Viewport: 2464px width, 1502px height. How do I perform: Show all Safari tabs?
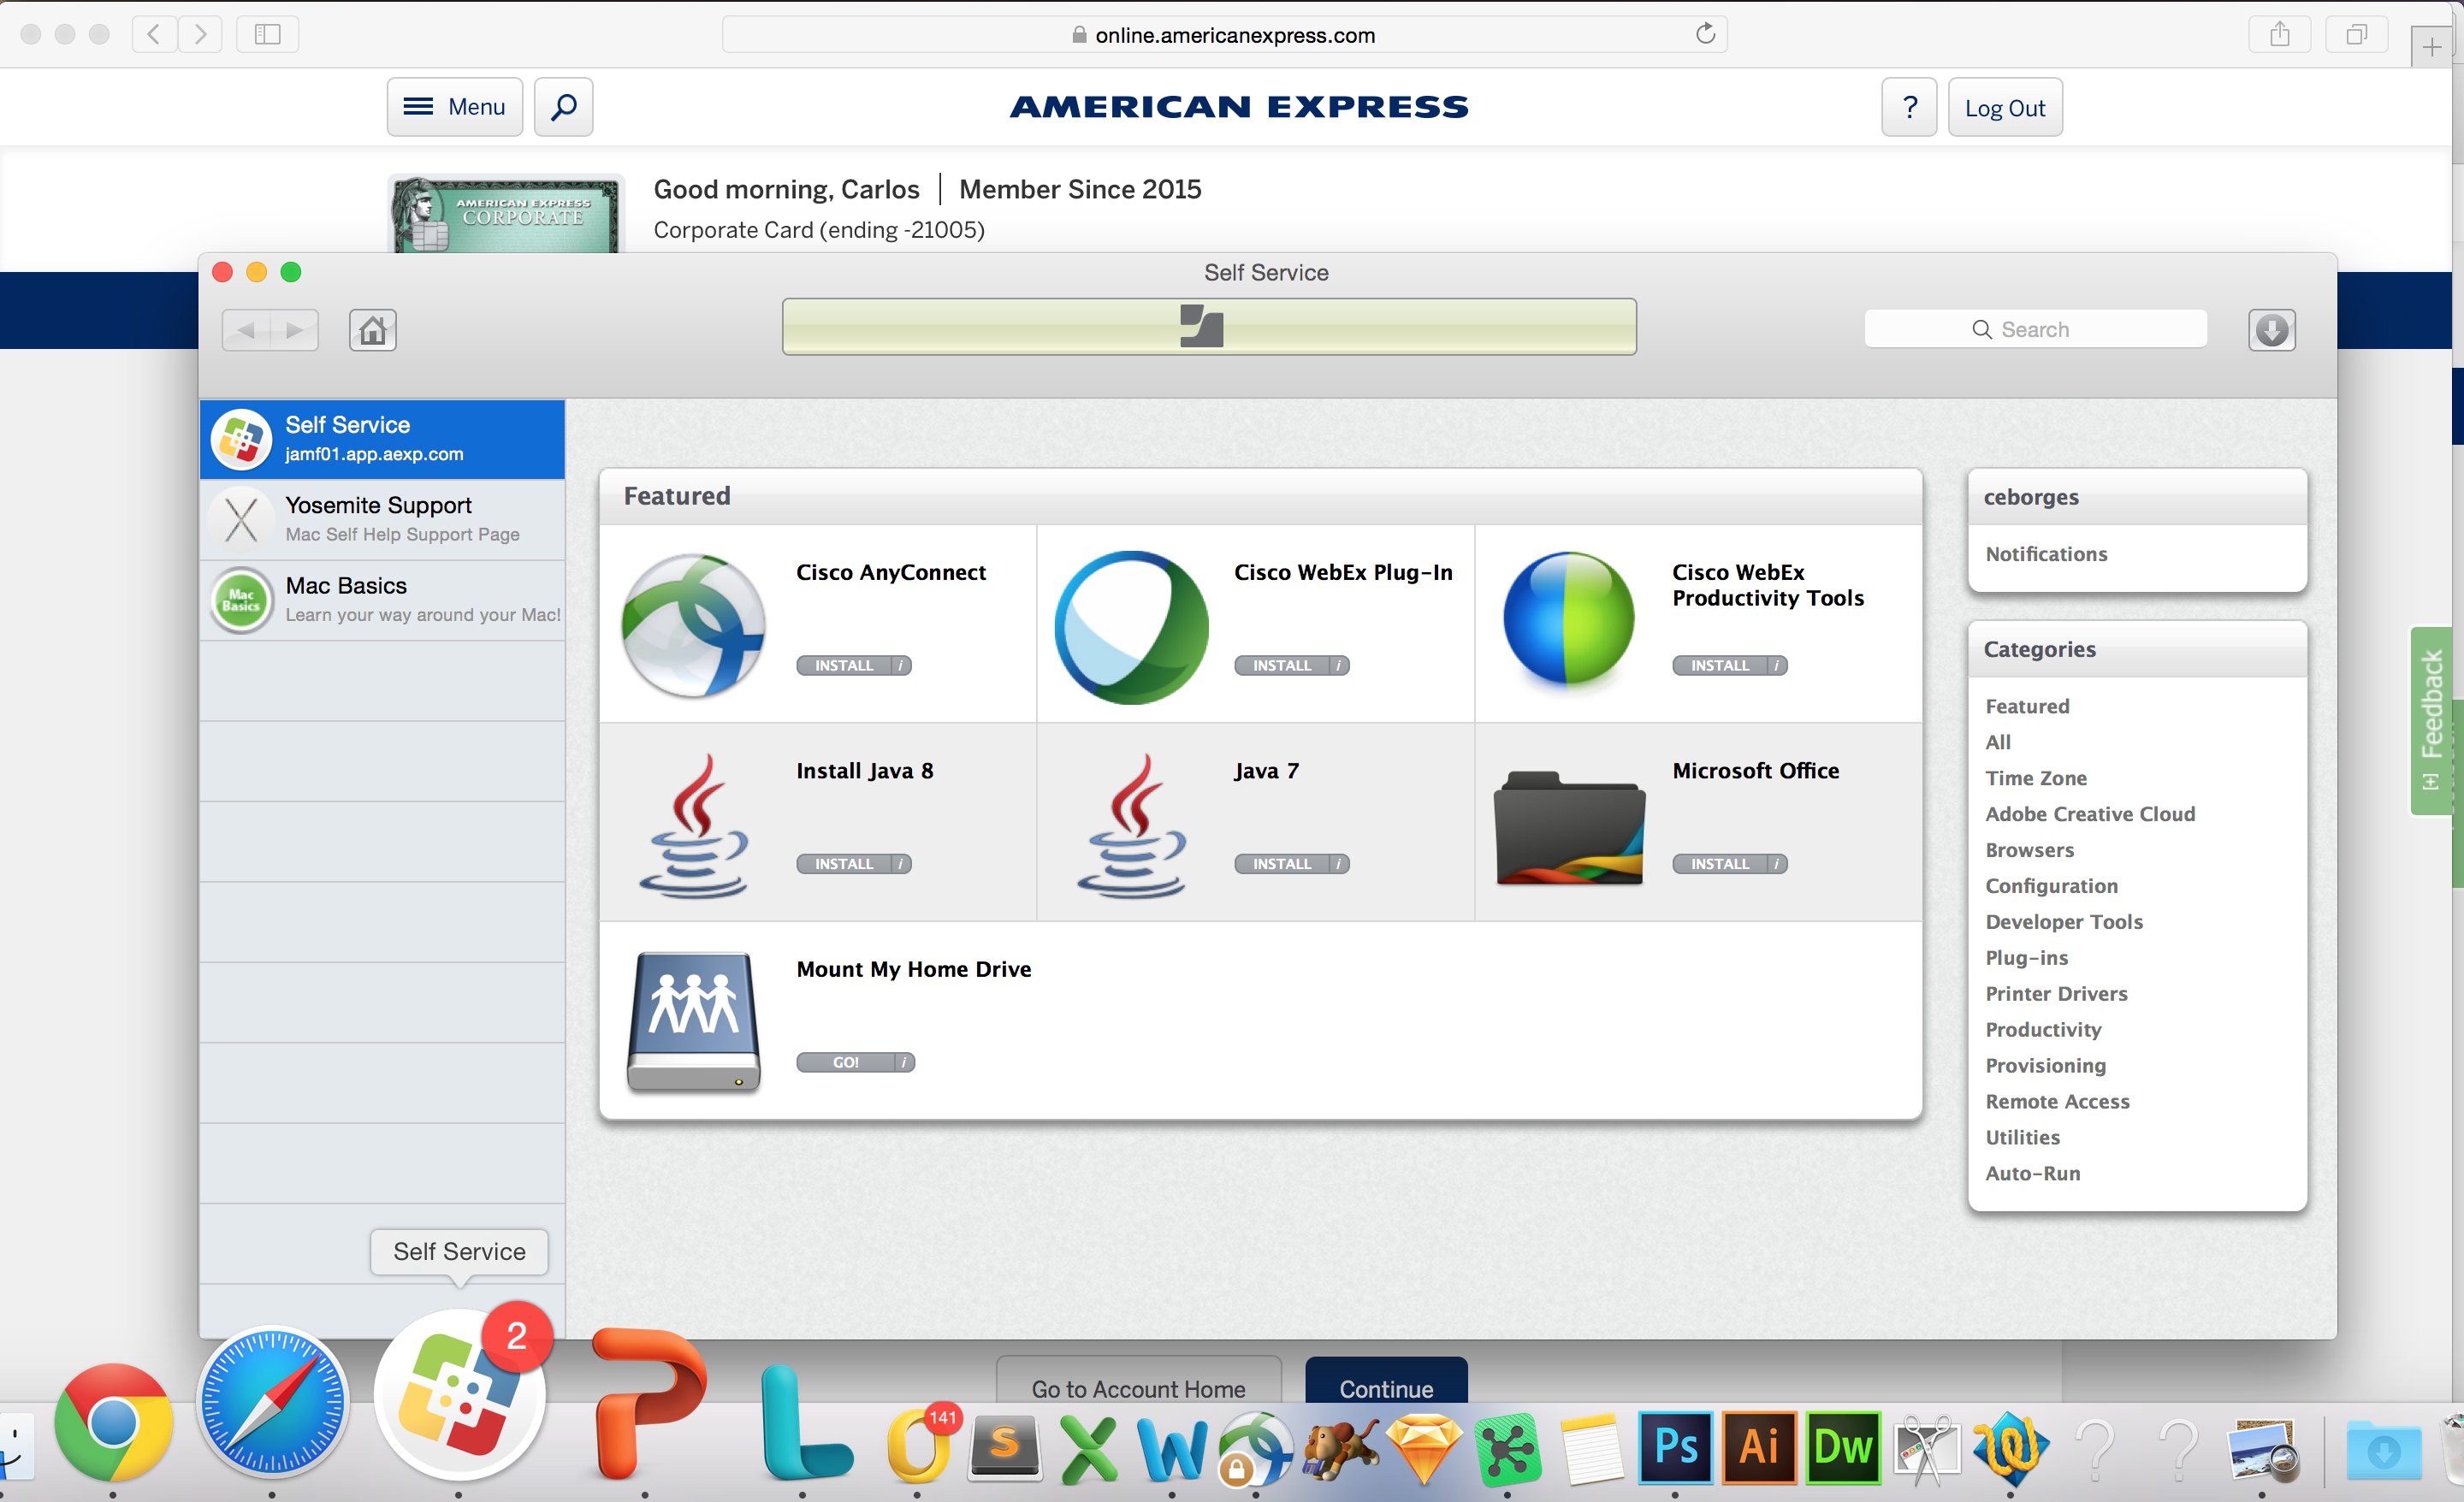point(2357,34)
